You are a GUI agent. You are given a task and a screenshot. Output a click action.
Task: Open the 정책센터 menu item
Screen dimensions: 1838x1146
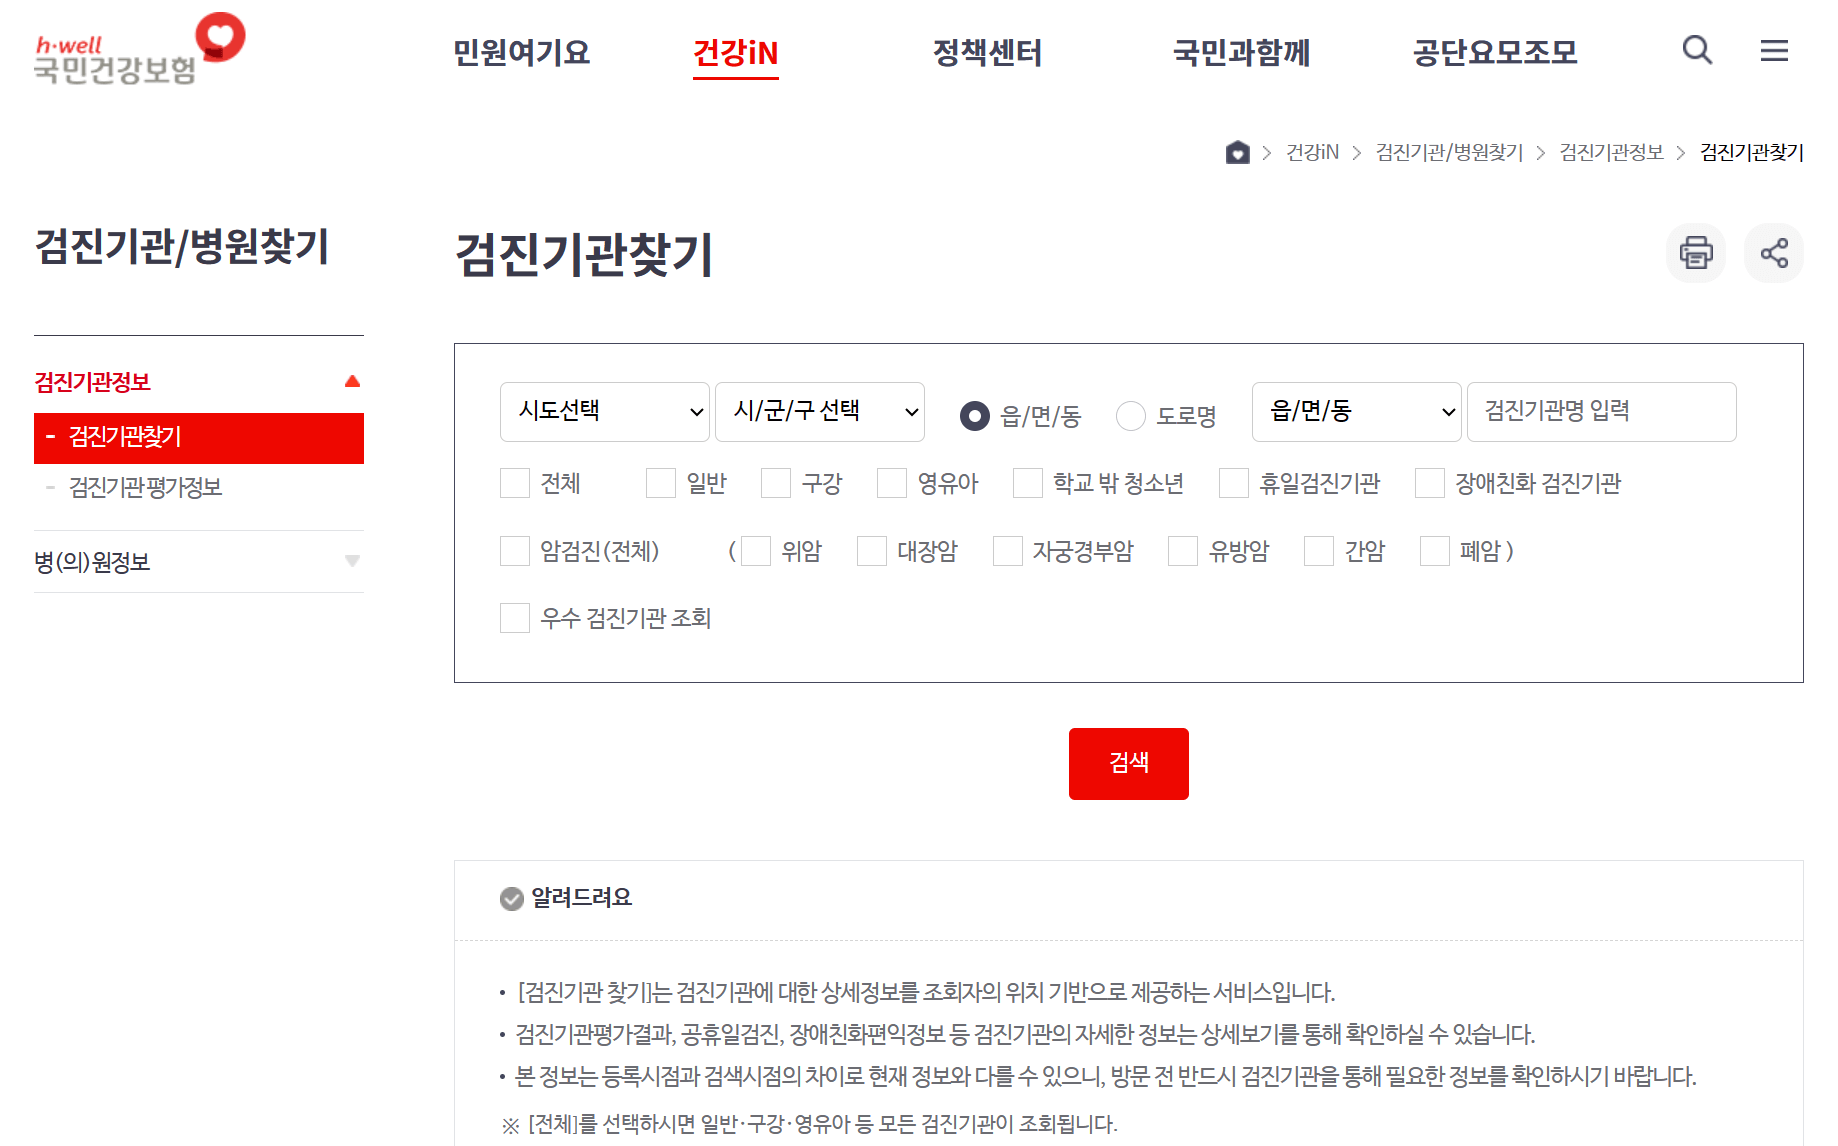click(x=987, y=54)
